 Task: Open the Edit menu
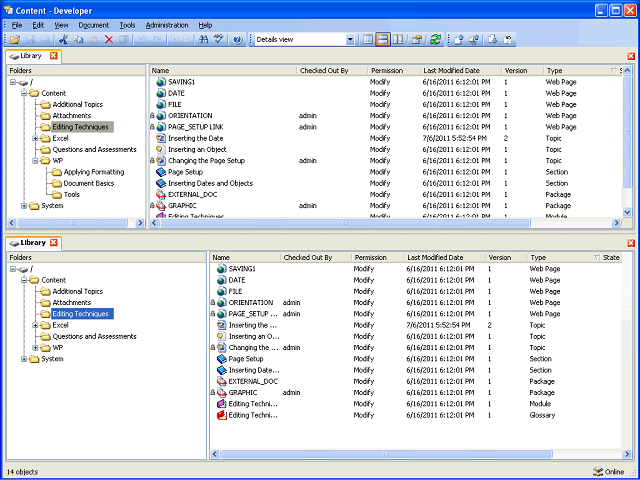pos(38,25)
